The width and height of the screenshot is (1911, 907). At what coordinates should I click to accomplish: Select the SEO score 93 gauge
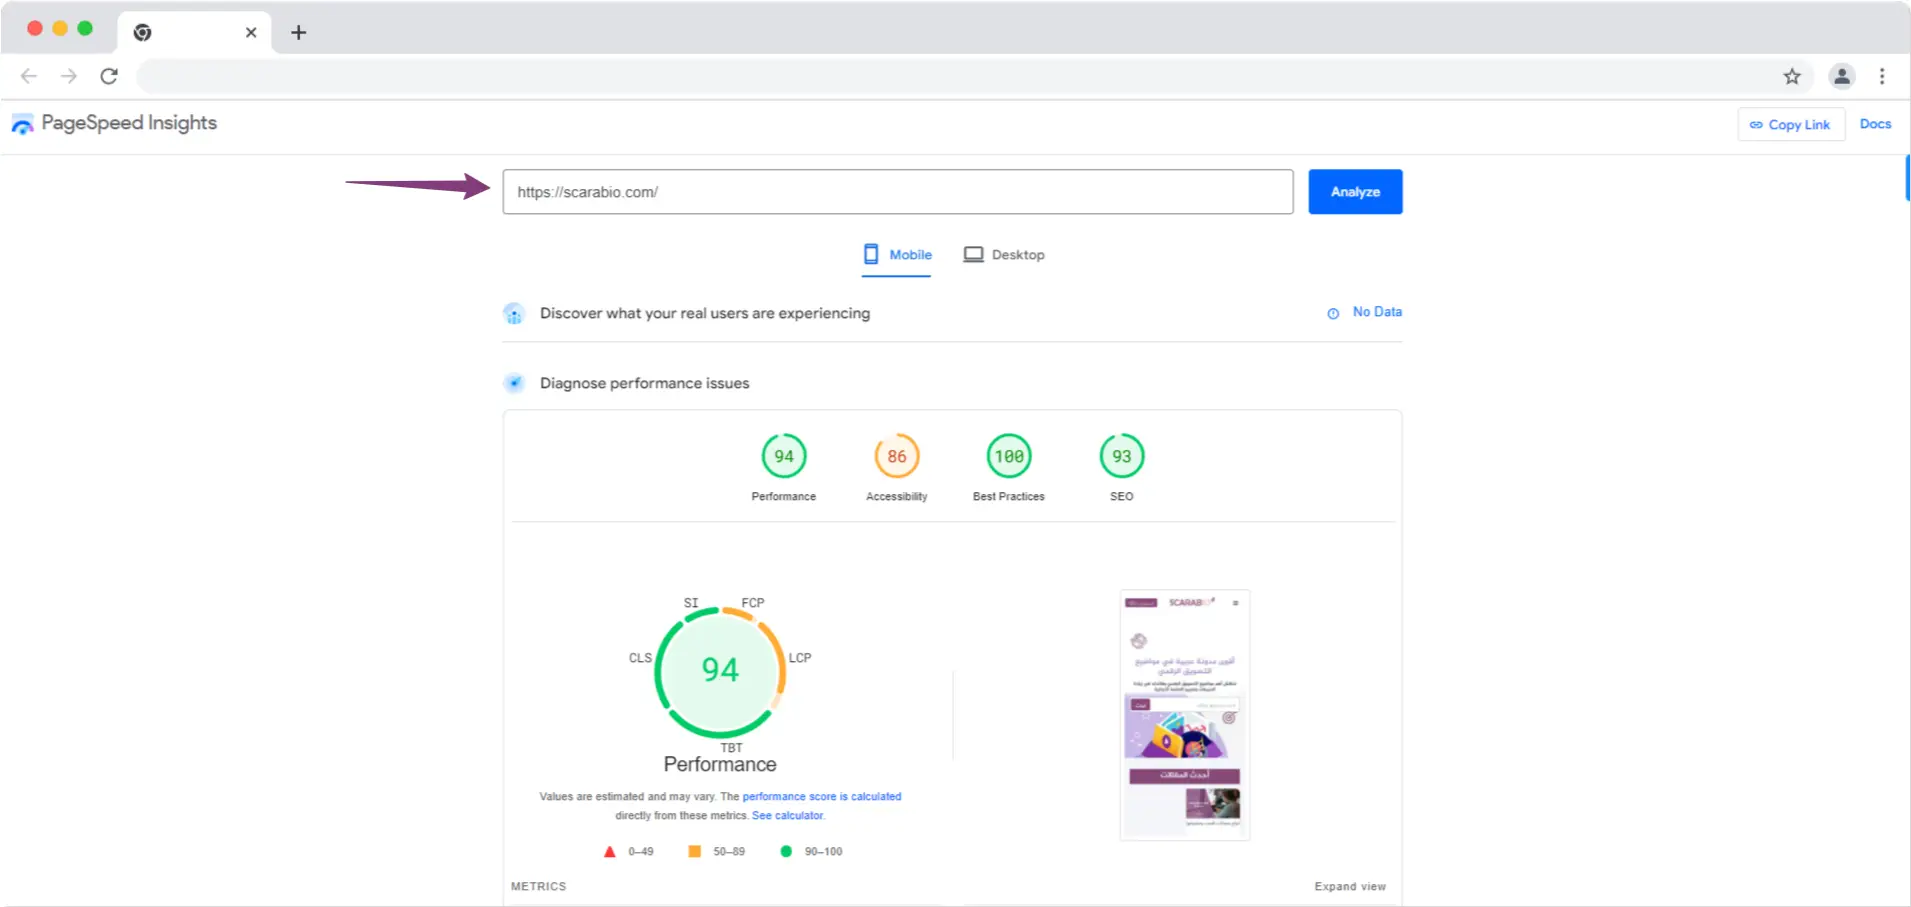pyautogui.click(x=1121, y=456)
